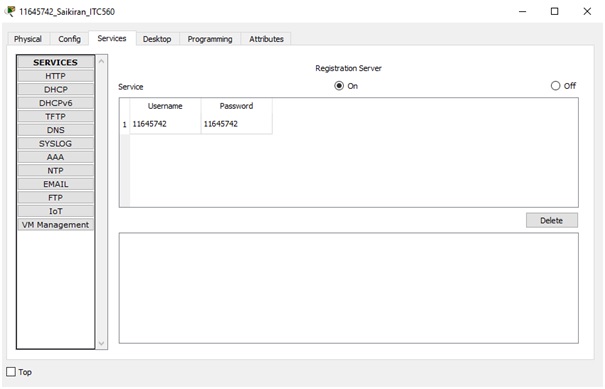Open the DNS service configuration
The height and width of the screenshot is (389, 605).
56,130
